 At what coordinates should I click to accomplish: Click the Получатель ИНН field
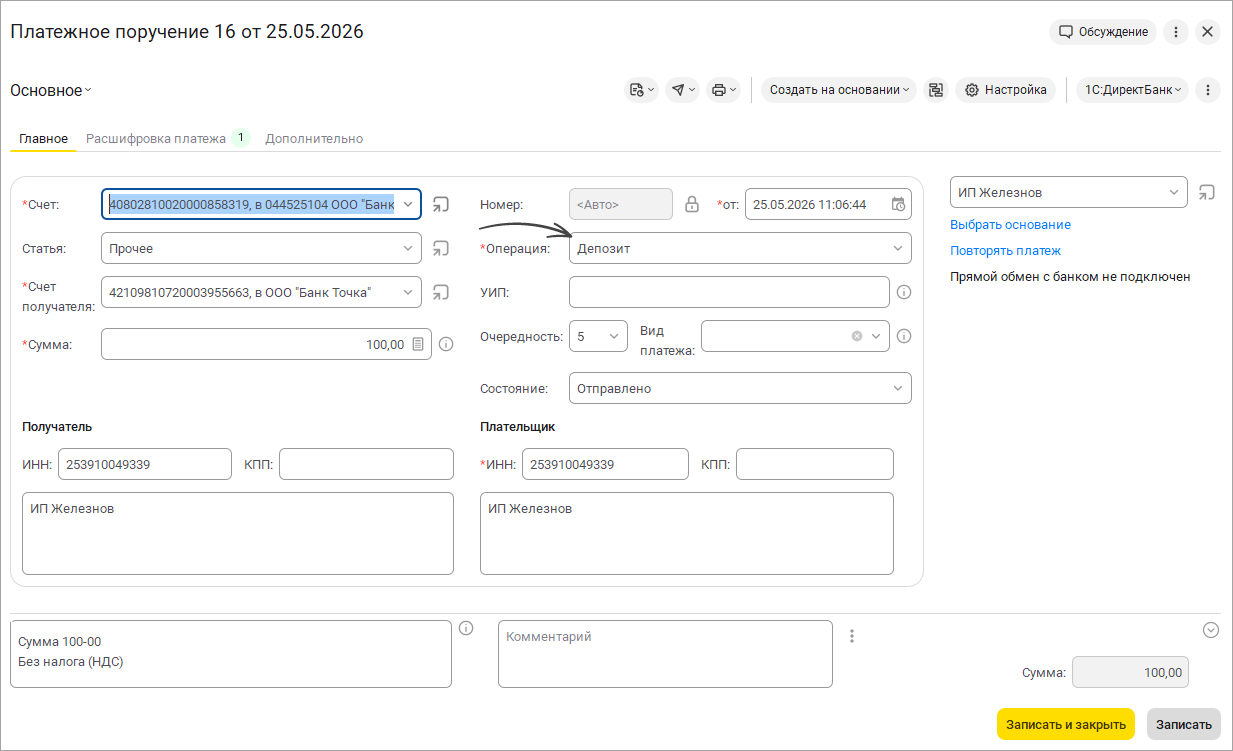pos(145,464)
